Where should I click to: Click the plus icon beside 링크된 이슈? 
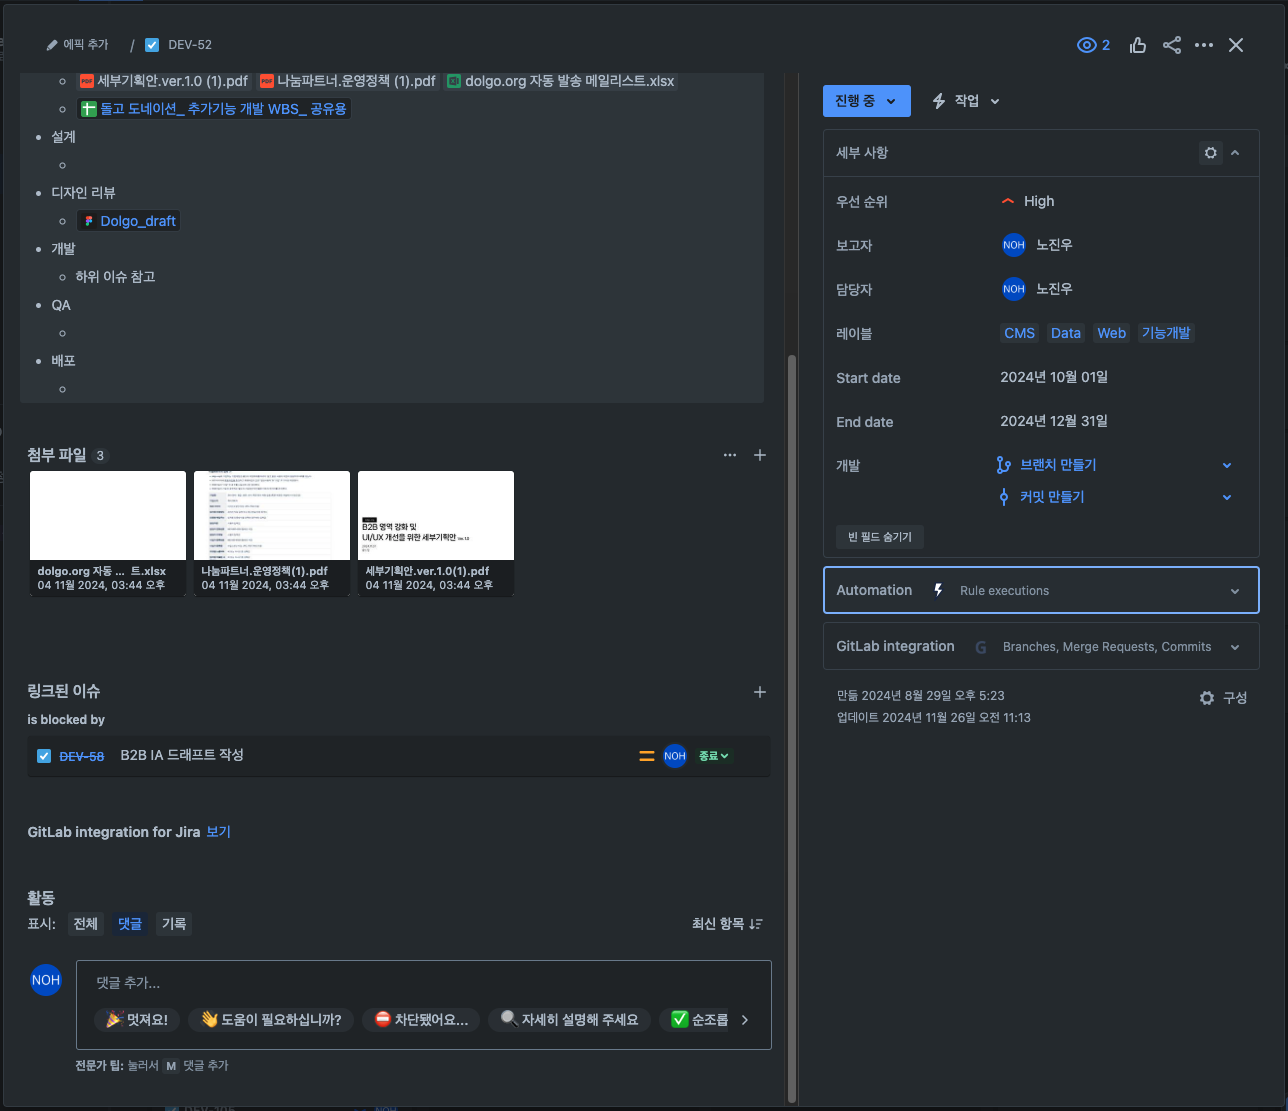(x=760, y=692)
